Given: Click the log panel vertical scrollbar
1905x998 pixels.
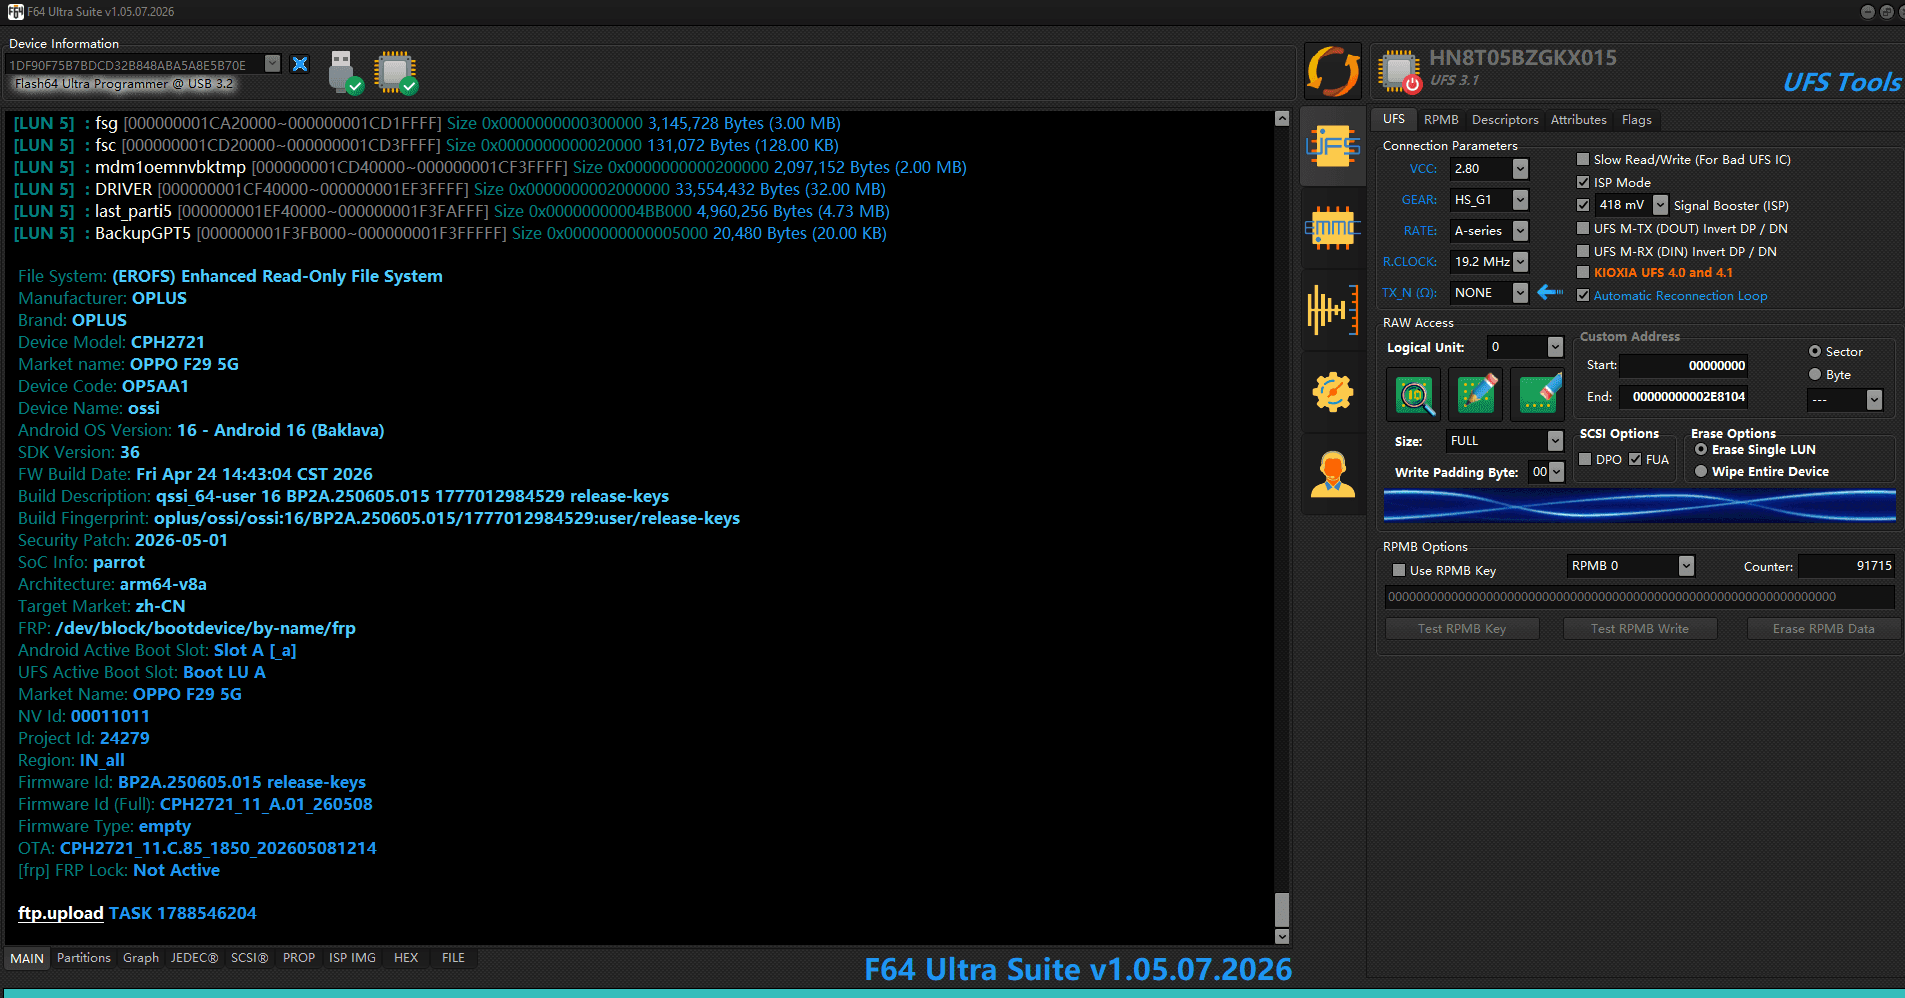Looking at the screenshot, I should pos(1282,528).
